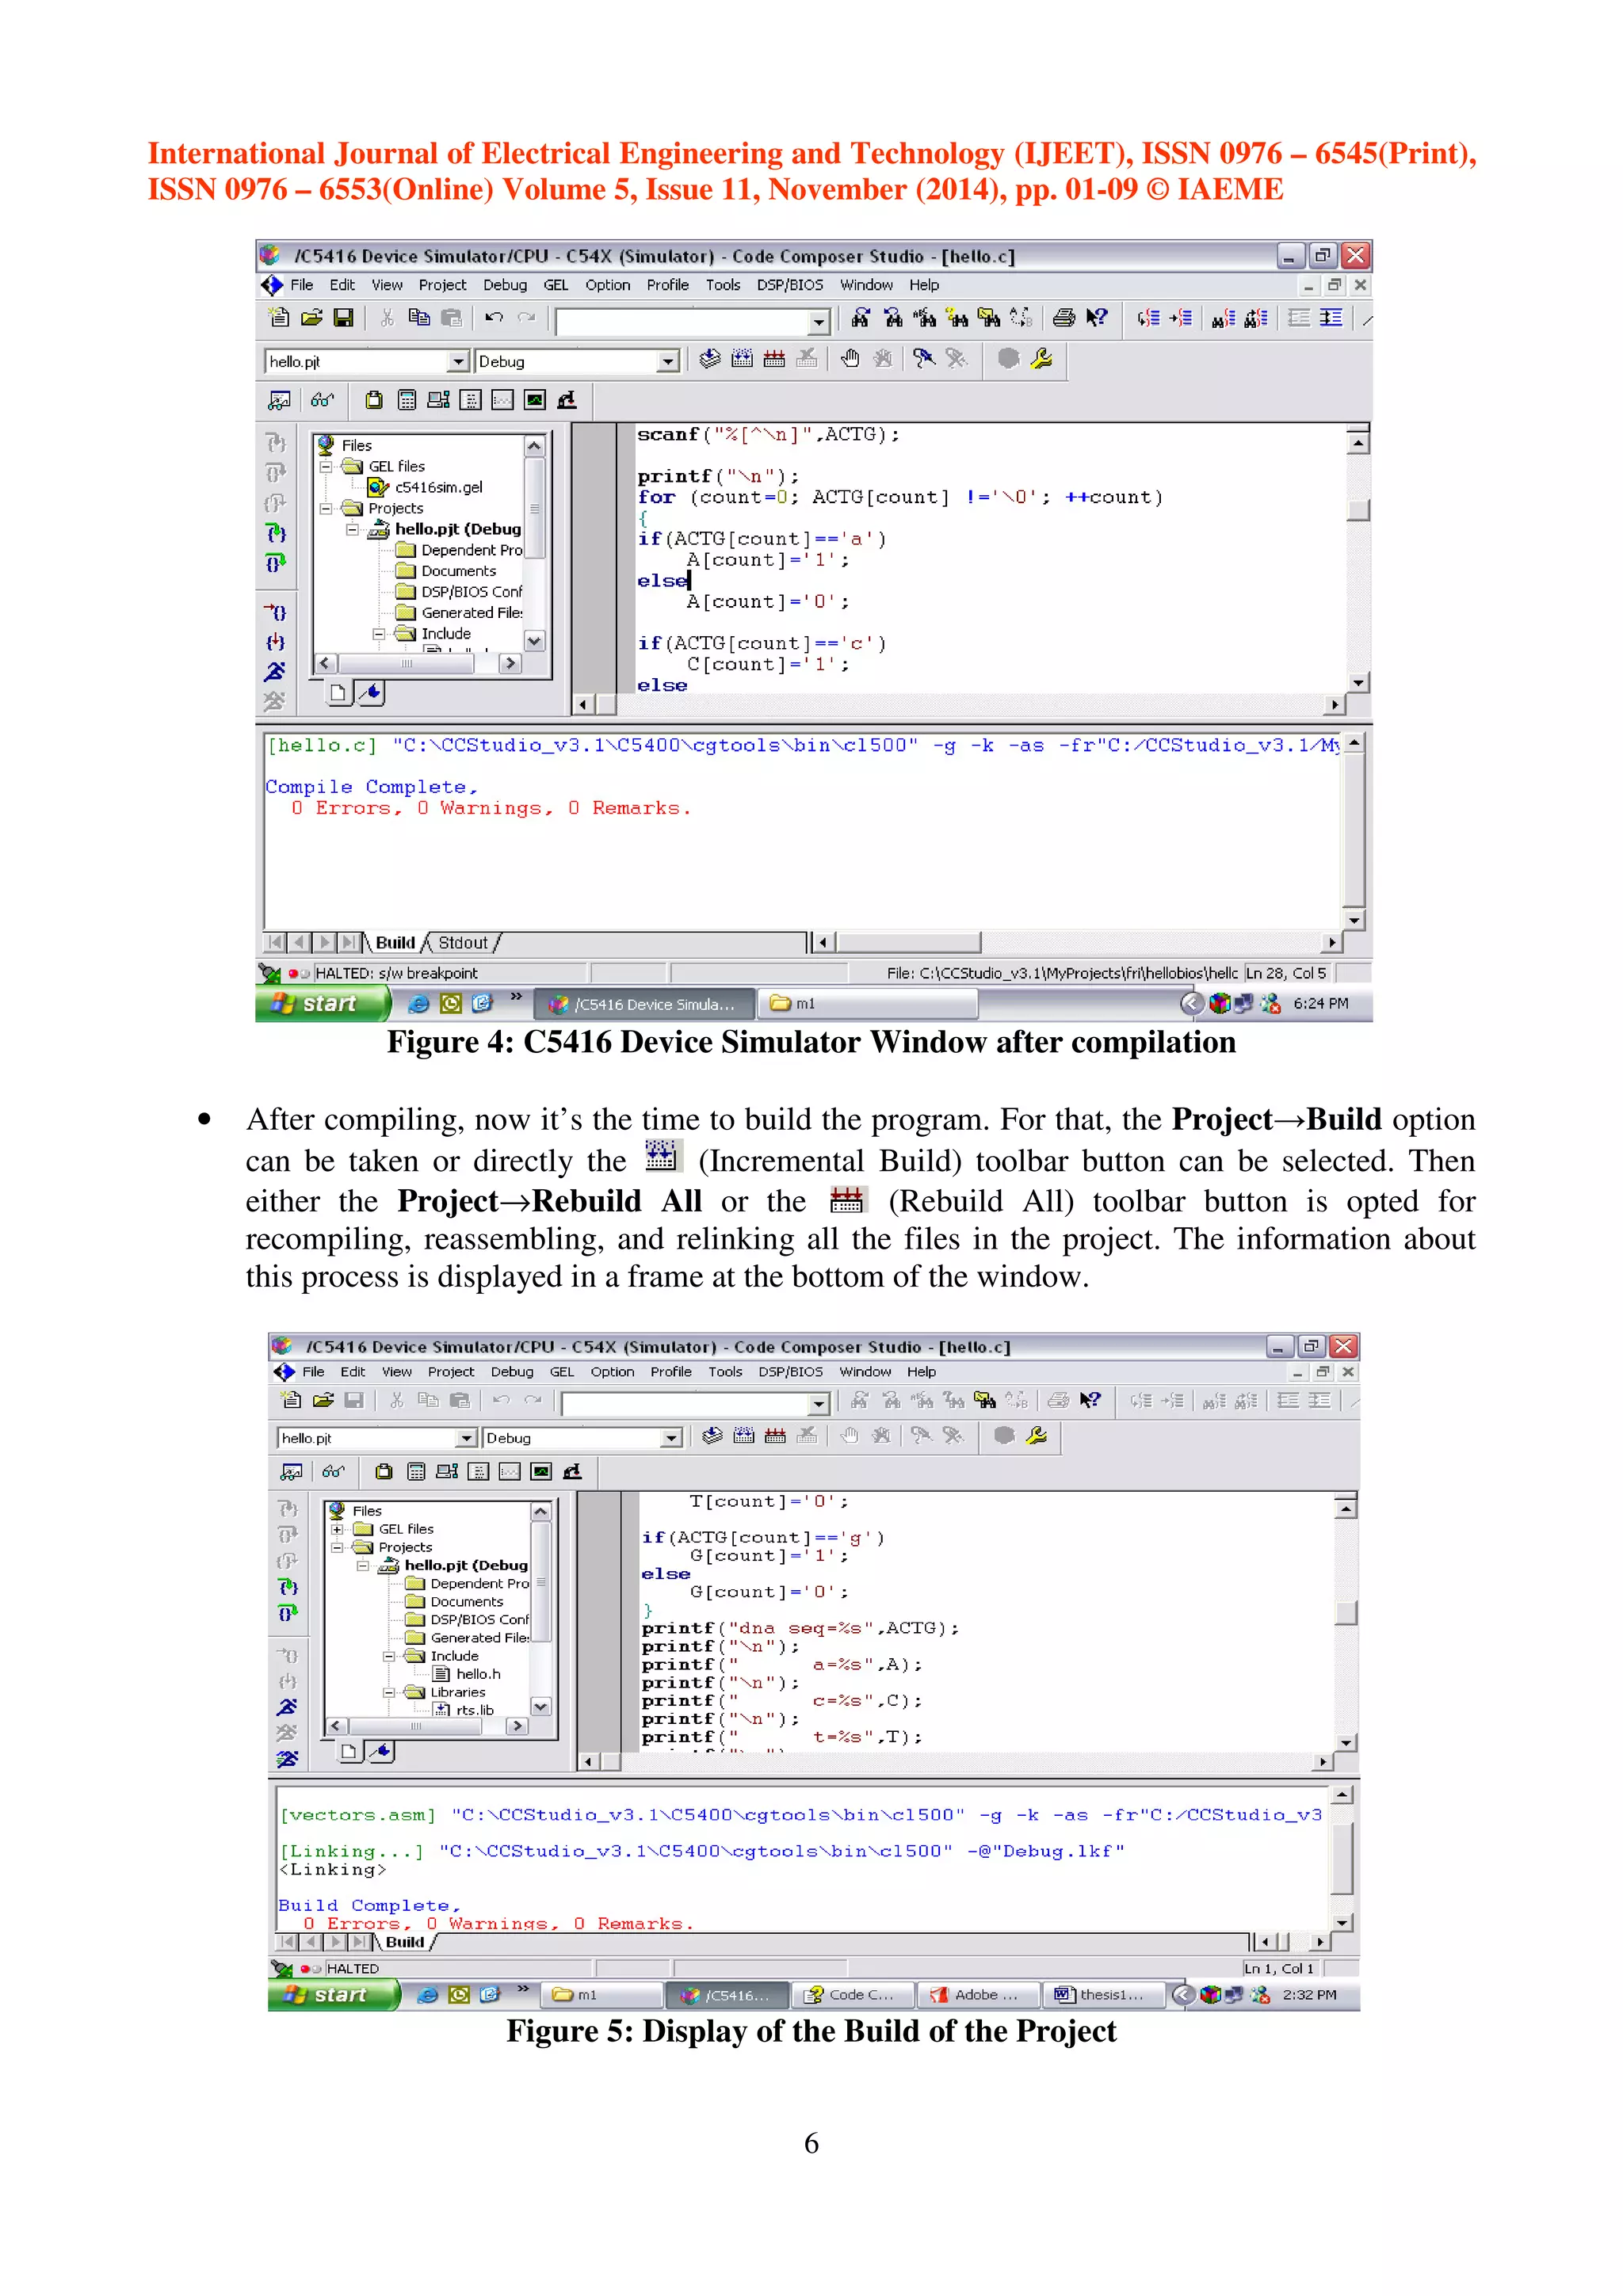Click New file icon in Figure 4 window
The width and height of the screenshot is (1623, 2296).
pyautogui.click(x=279, y=318)
